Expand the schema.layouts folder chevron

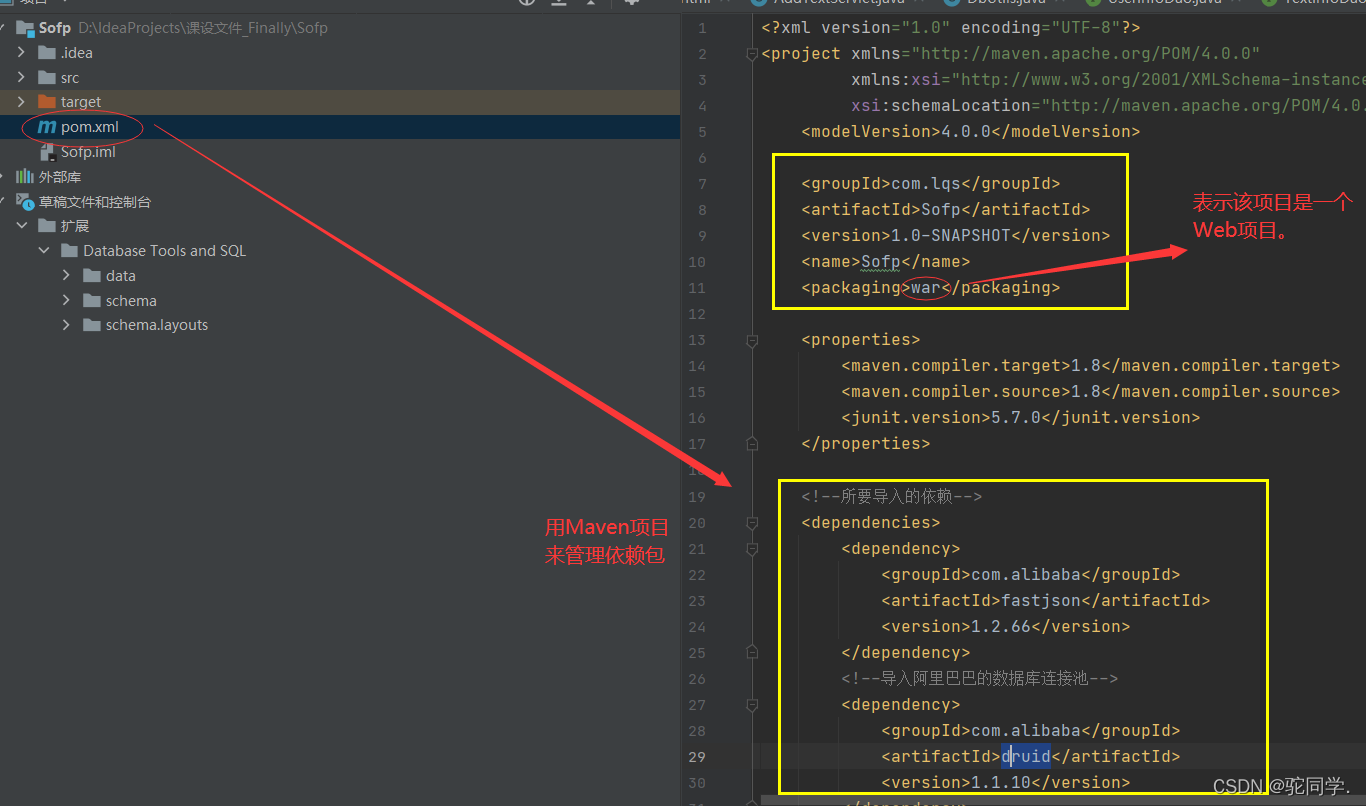(x=66, y=325)
